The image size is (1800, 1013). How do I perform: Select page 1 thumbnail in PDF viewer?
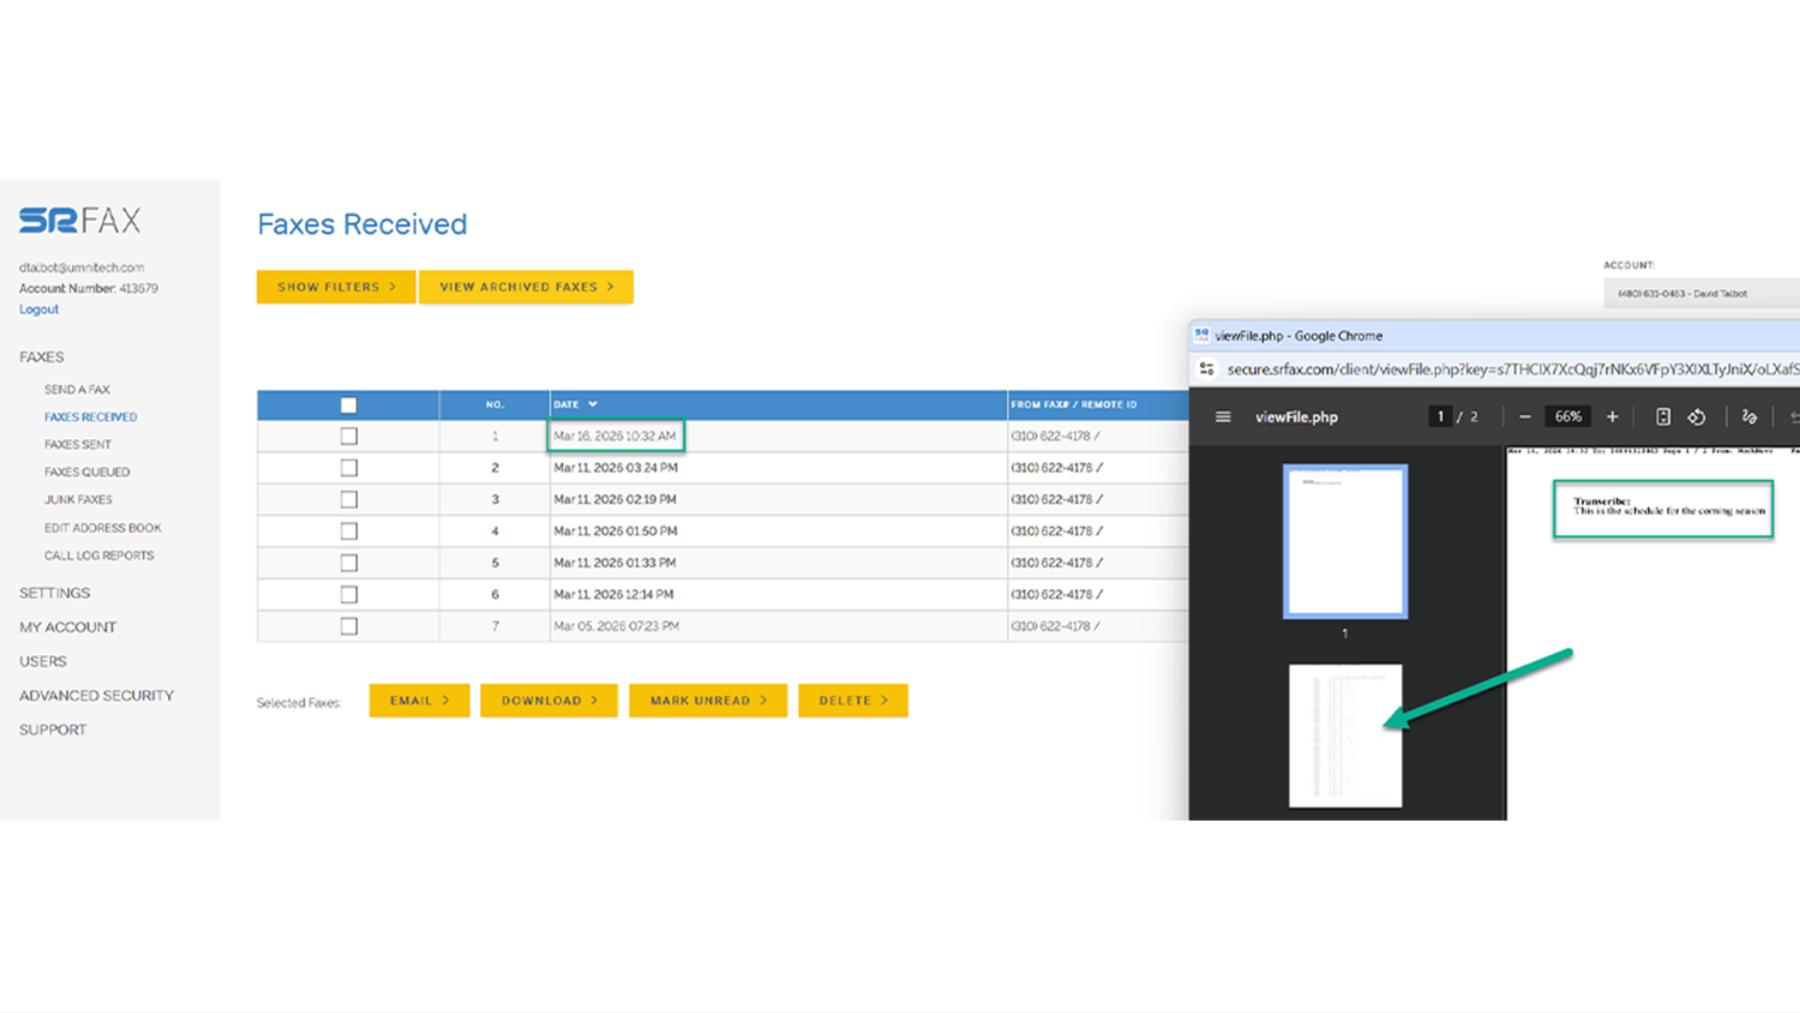[x=1345, y=541]
